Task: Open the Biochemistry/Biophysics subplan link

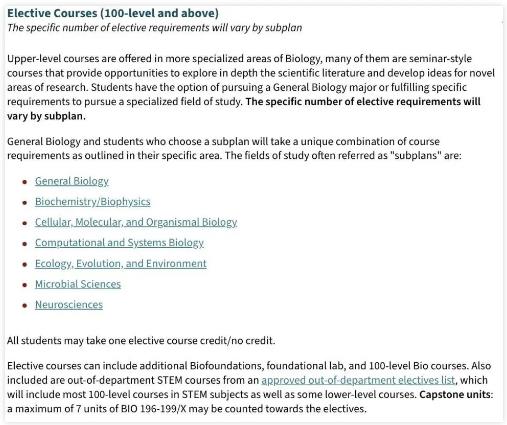Action: coord(93,202)
